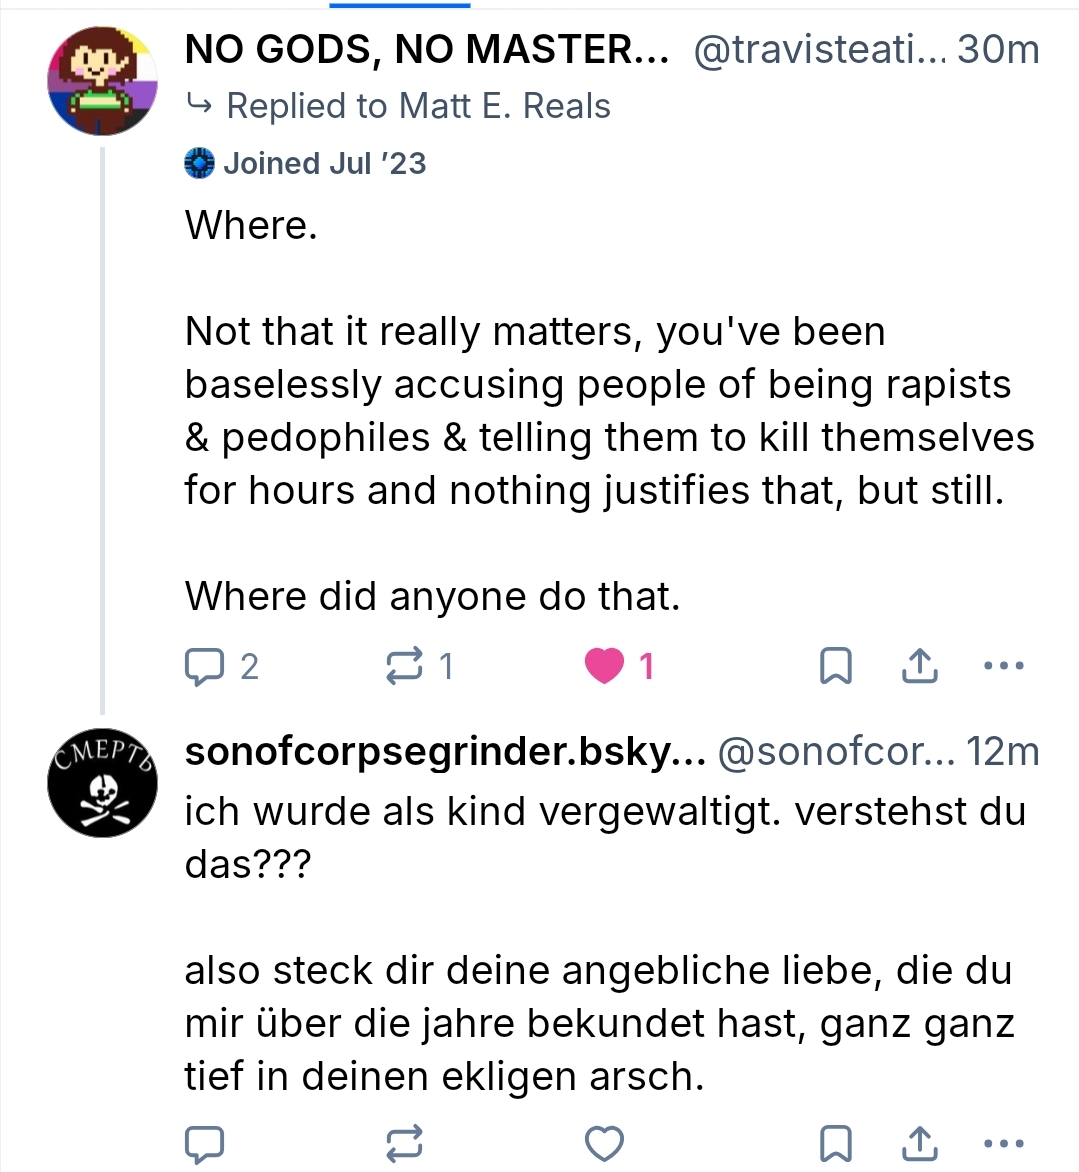
Task: Bookmark the NO GODS, NO MASTER post
Action: 835,666
